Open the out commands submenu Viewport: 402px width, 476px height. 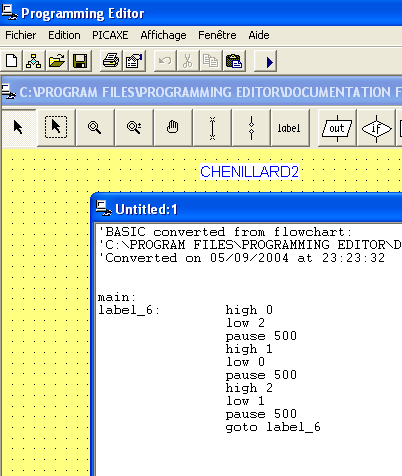337,128
